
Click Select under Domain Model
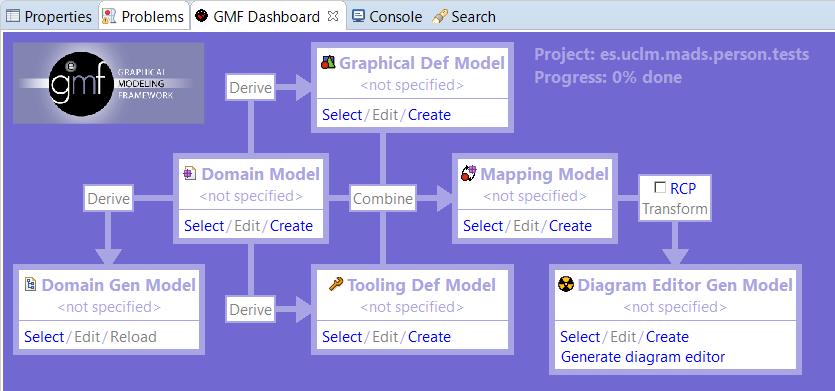(204, 226)
